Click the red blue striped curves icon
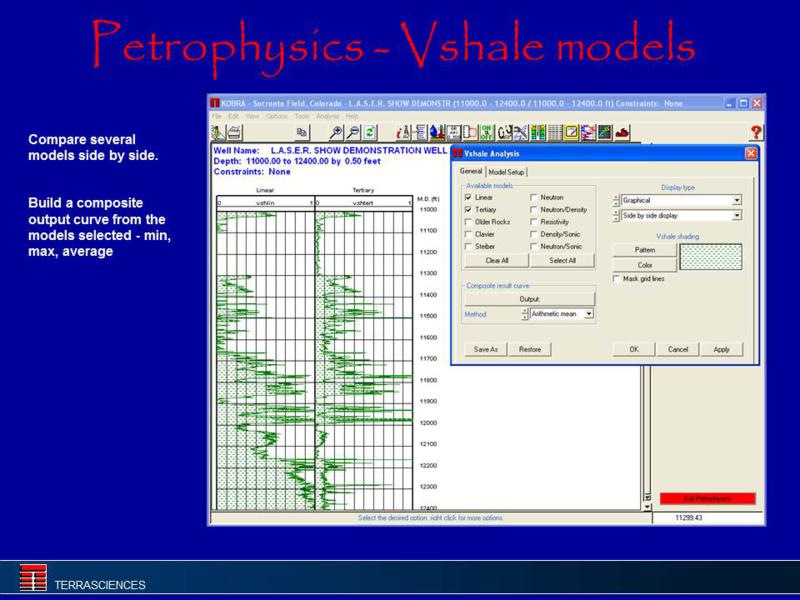The image size is (800, 600). tap(588, 133)
